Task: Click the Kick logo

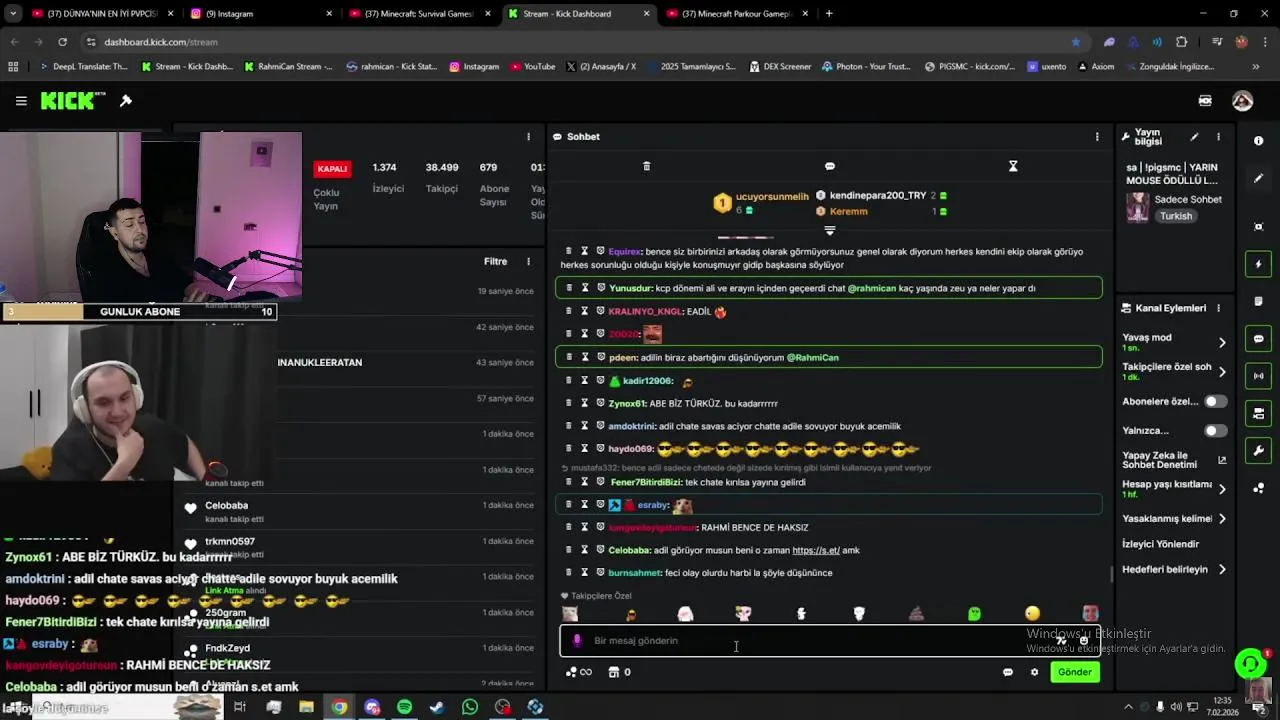Action: pos(73,101)
